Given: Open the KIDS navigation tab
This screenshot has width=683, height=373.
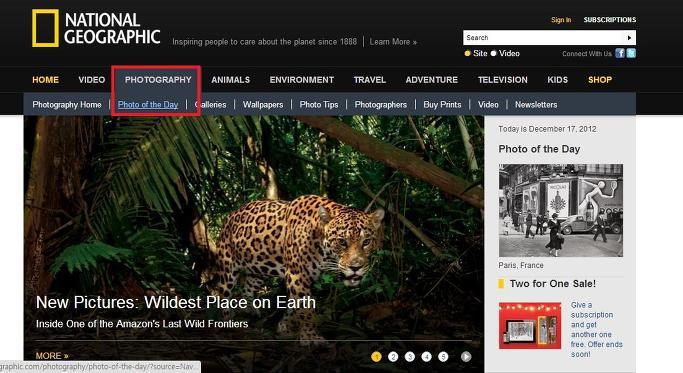Looking at the screenshot, I should pos(558,80).
